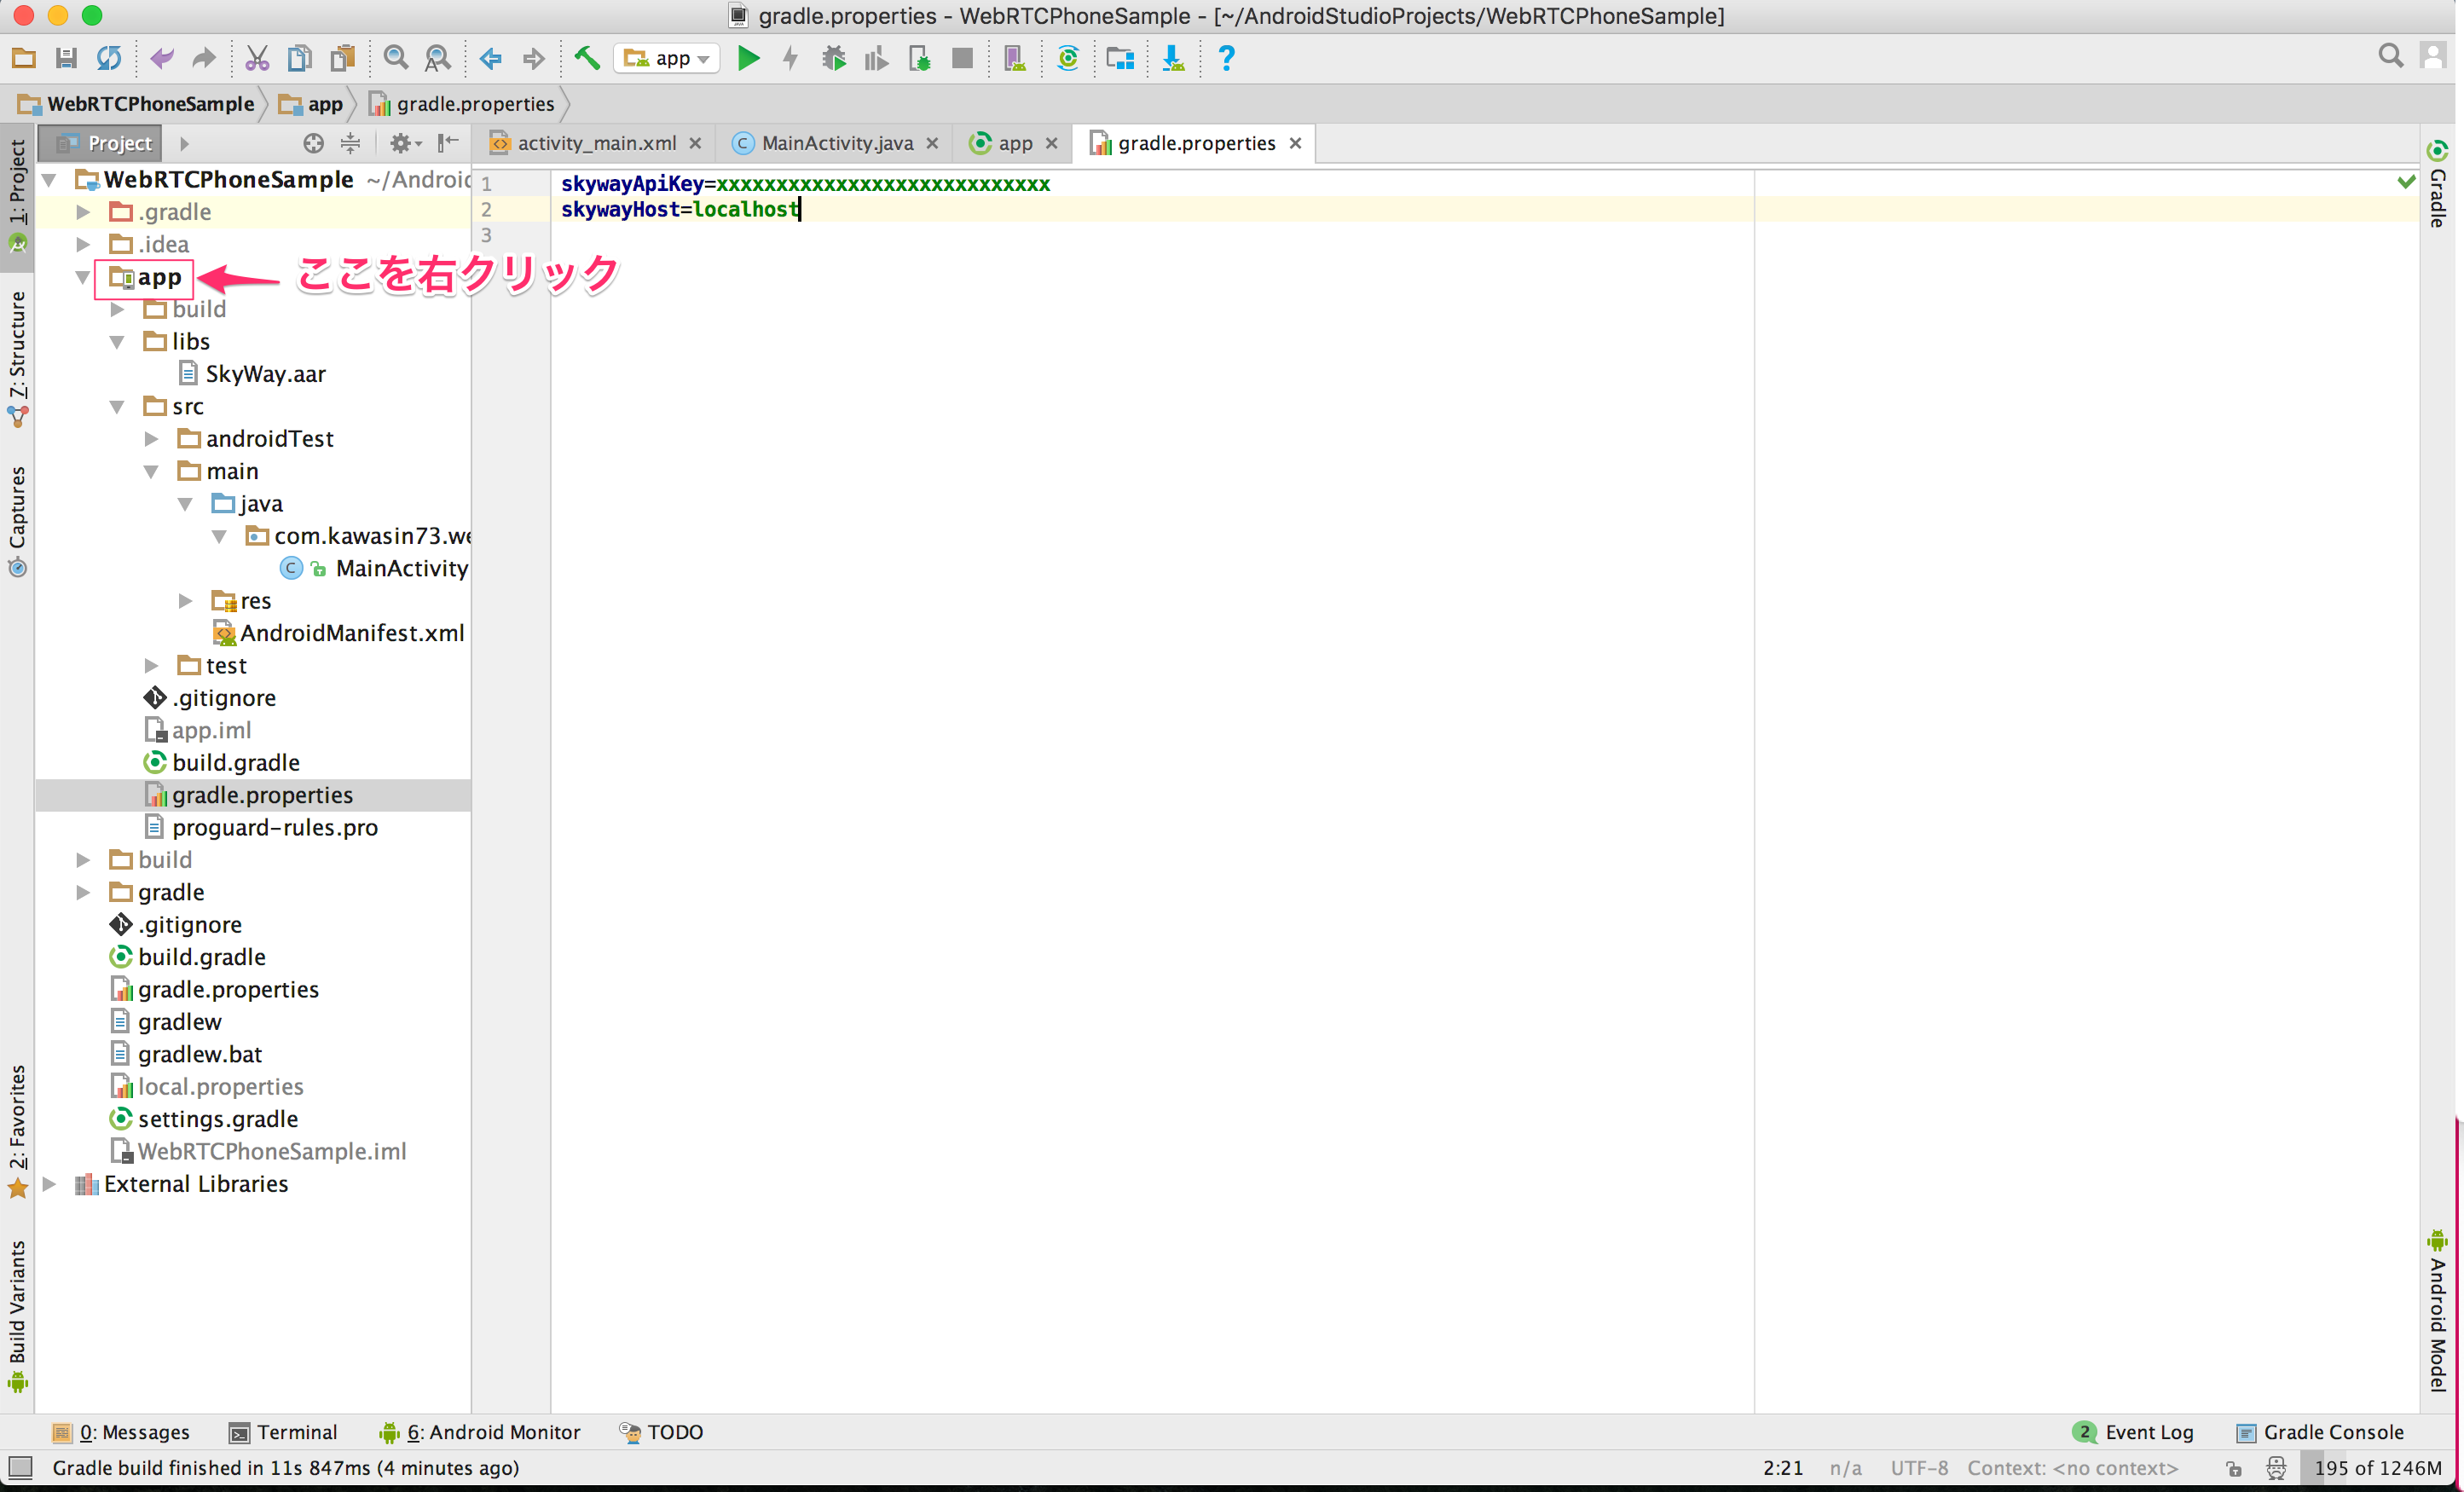Run the app with green play button
The width and height of the screenshot is (2464, 1492).
(x=748, y=58)
